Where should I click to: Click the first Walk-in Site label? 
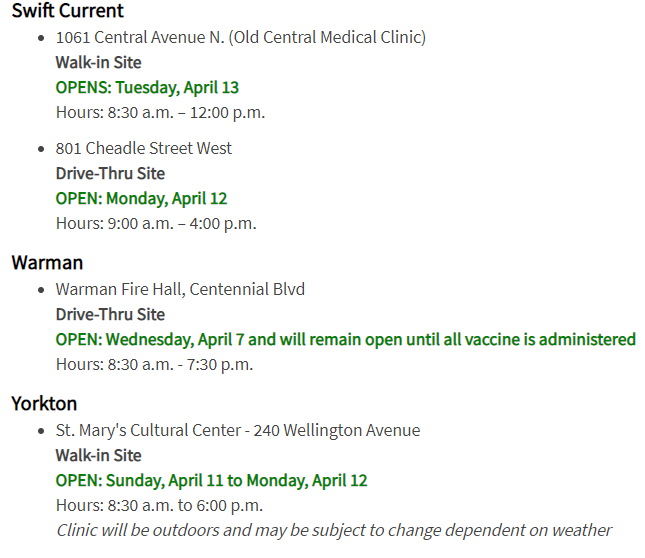coord(98,63)
